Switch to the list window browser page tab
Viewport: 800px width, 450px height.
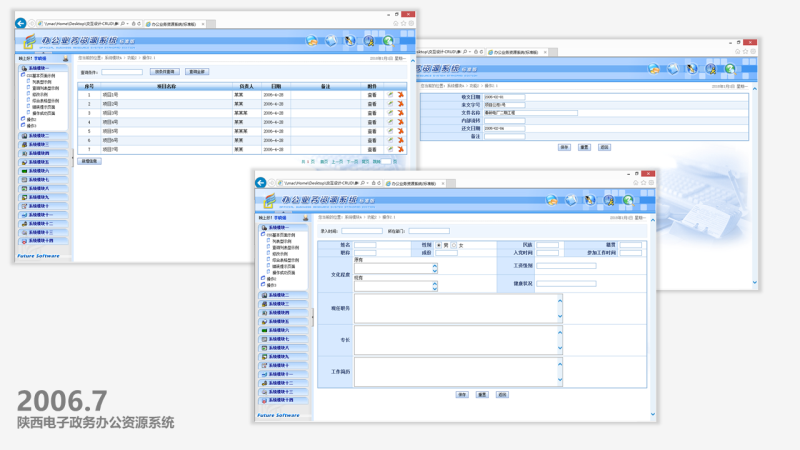(x=175, y=24)
